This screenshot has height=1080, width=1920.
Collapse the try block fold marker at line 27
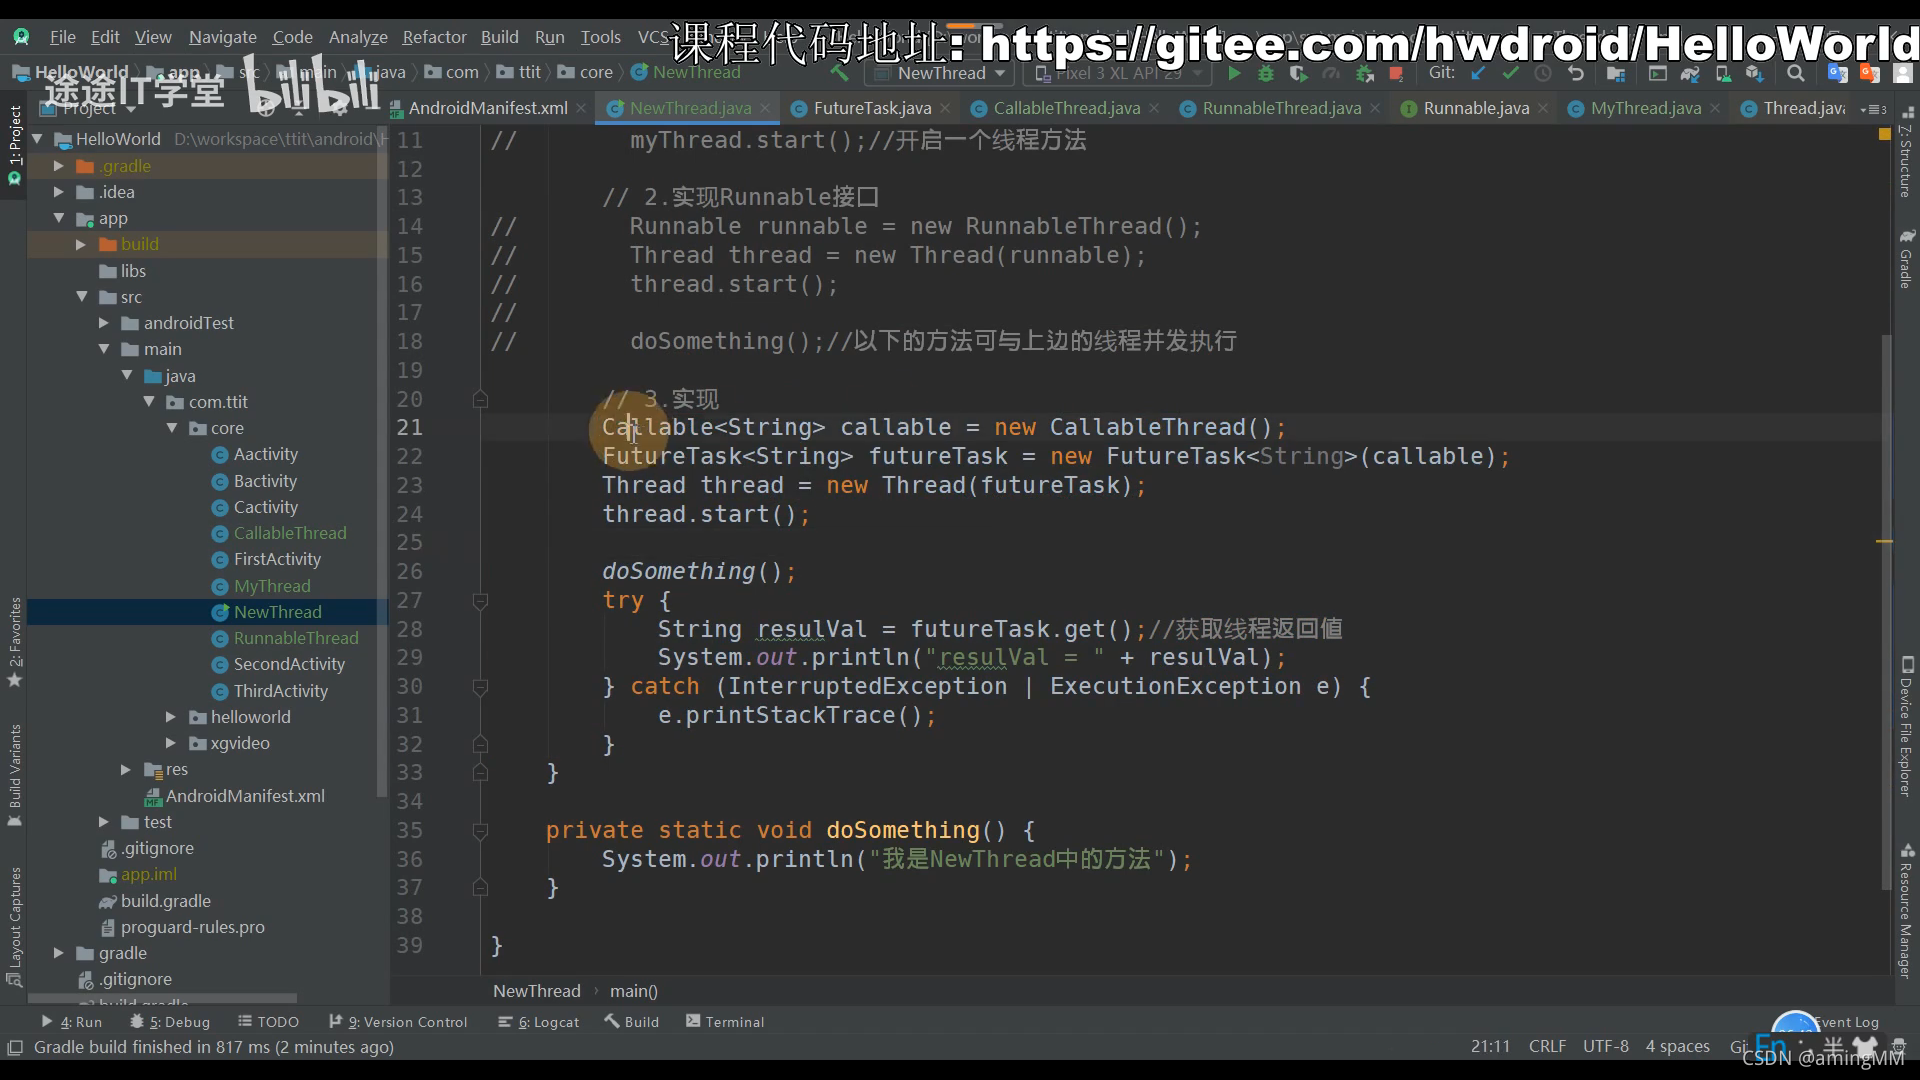point(480,601)
